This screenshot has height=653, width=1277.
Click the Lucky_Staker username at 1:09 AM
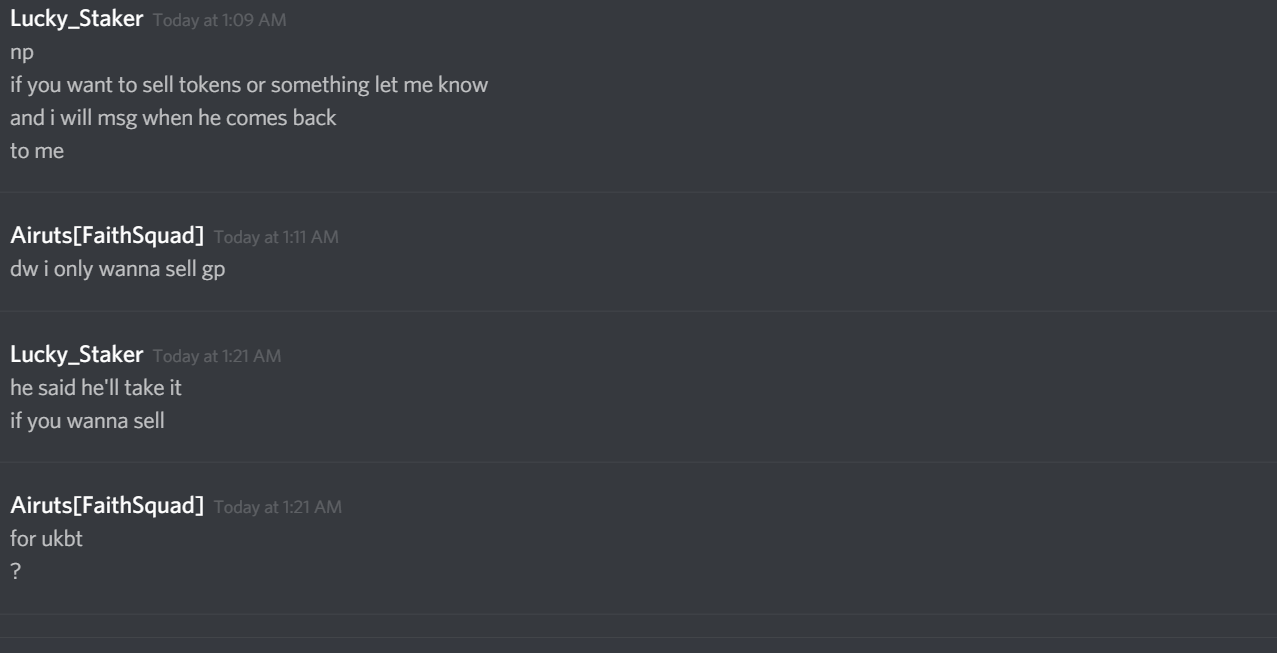click(x=77, y=22)
